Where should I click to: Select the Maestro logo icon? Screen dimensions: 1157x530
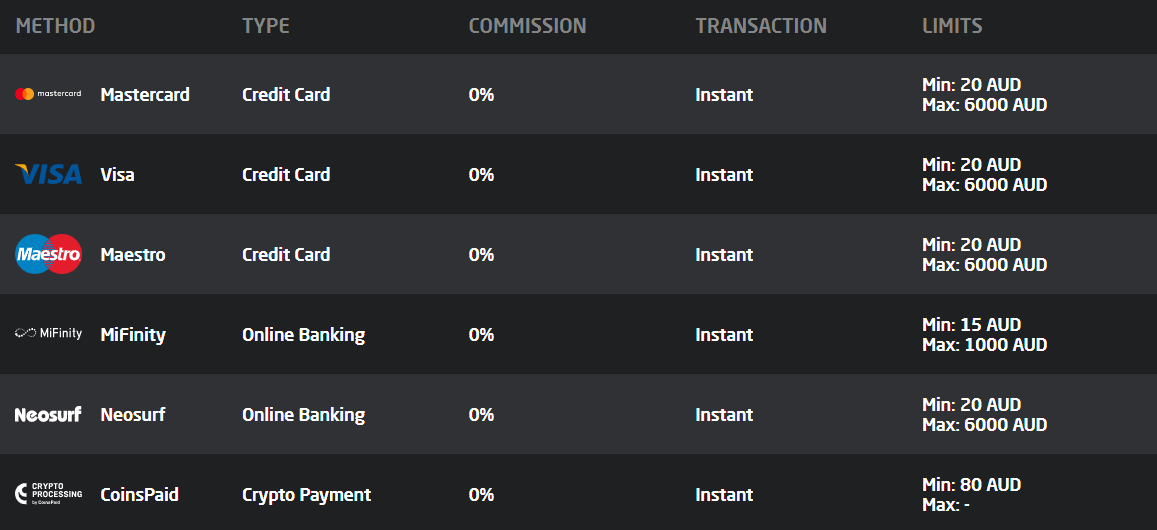pos(48,254)
